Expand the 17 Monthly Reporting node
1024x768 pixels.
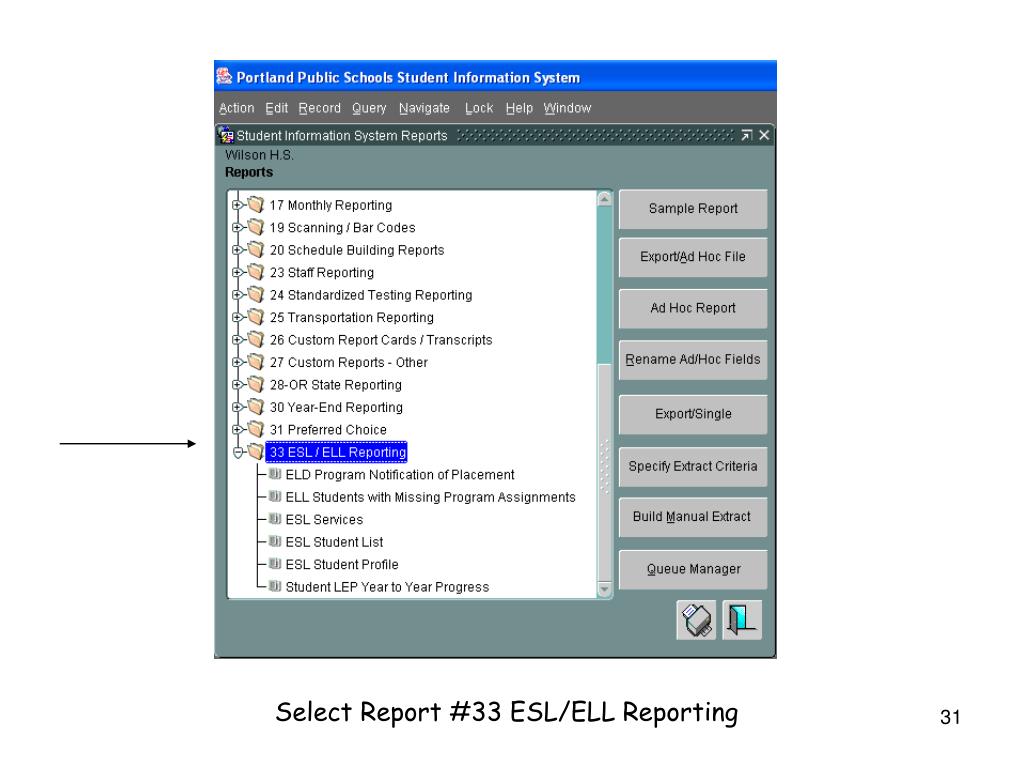click(237, 205)
